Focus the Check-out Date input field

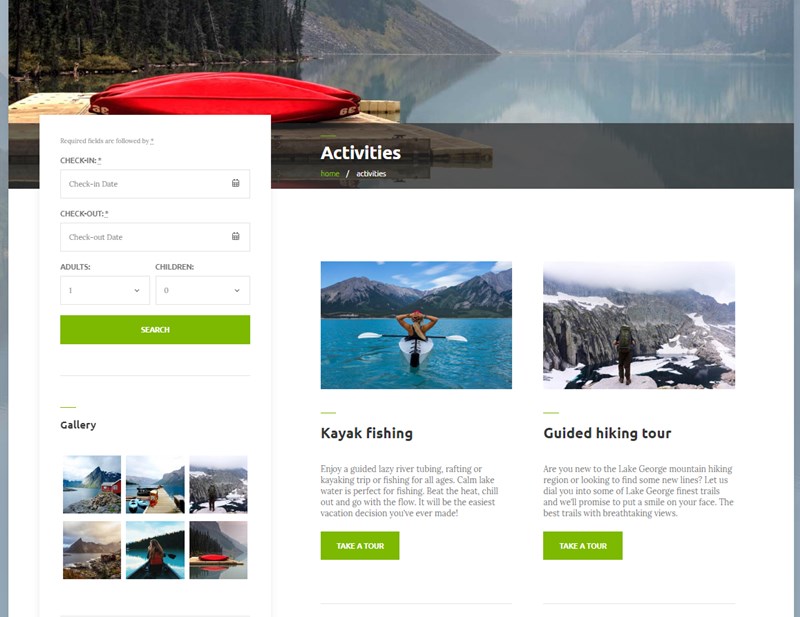[155, 237]
